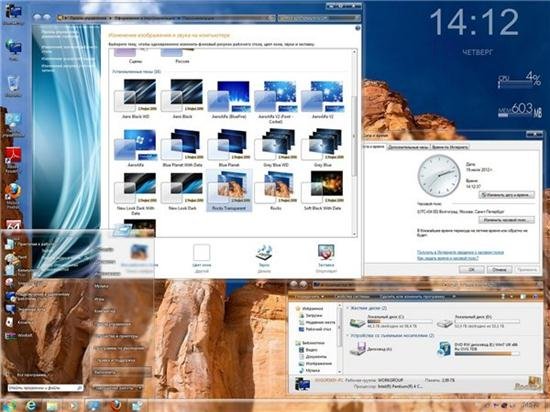Open the Network desktop icon
Viewport: 550px width, 412px height.
pyautogui.click(x=13, y=50)
